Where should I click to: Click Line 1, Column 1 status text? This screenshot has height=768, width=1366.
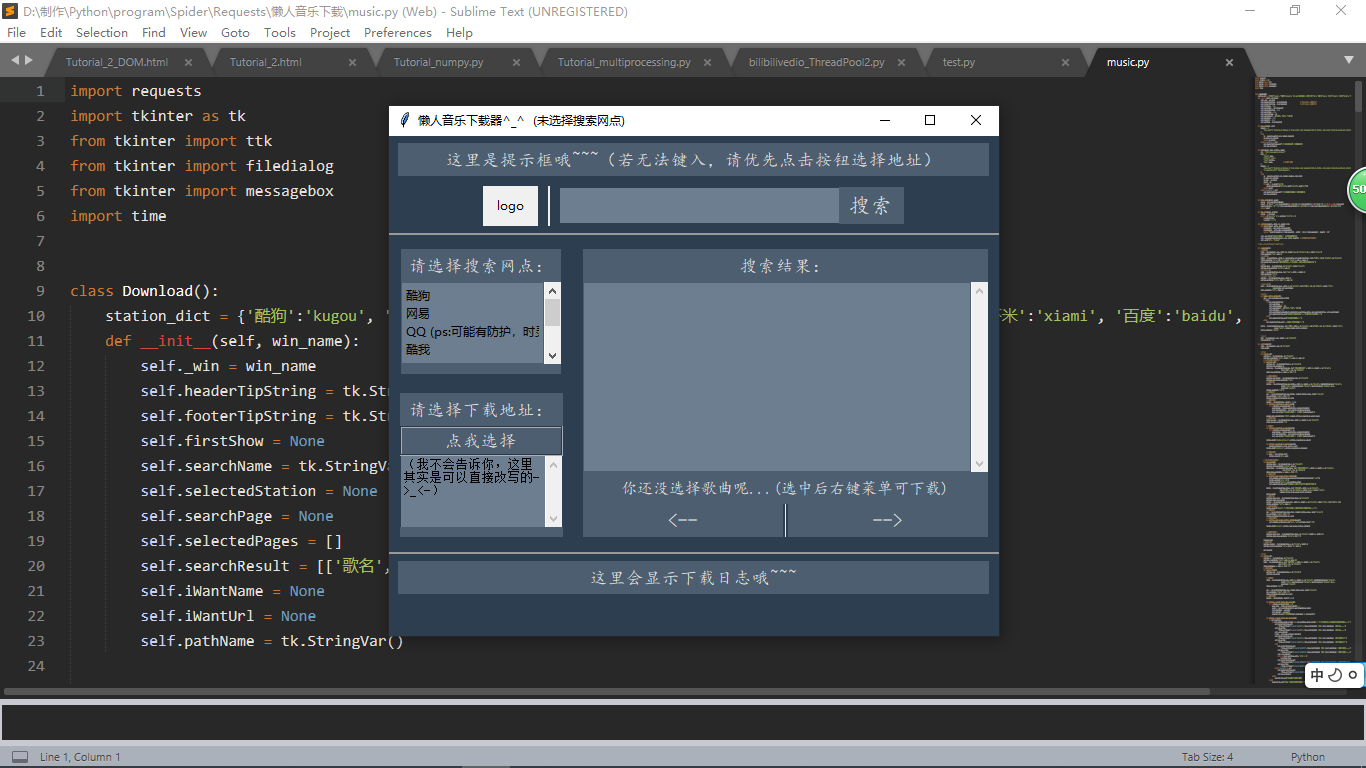click(x=80, y=757)
